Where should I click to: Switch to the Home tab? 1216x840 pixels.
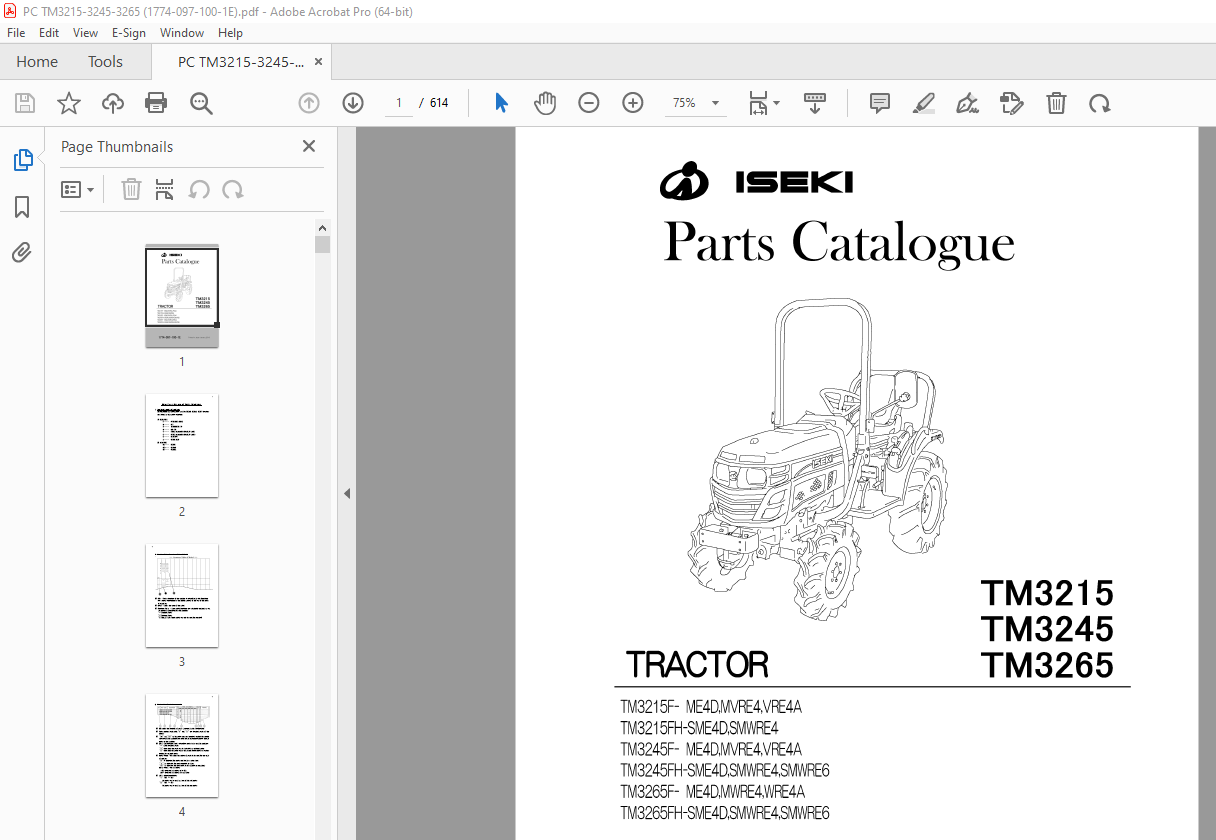(37, 62)
